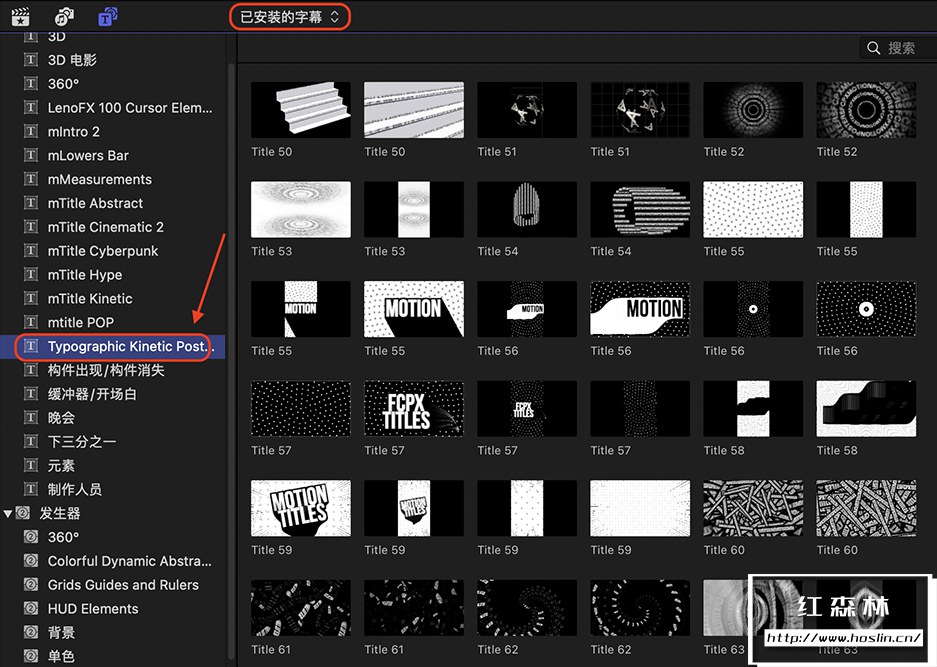Select the 3D 电影 title category
This screenshot has height=667, width=937.
(114, 60)
